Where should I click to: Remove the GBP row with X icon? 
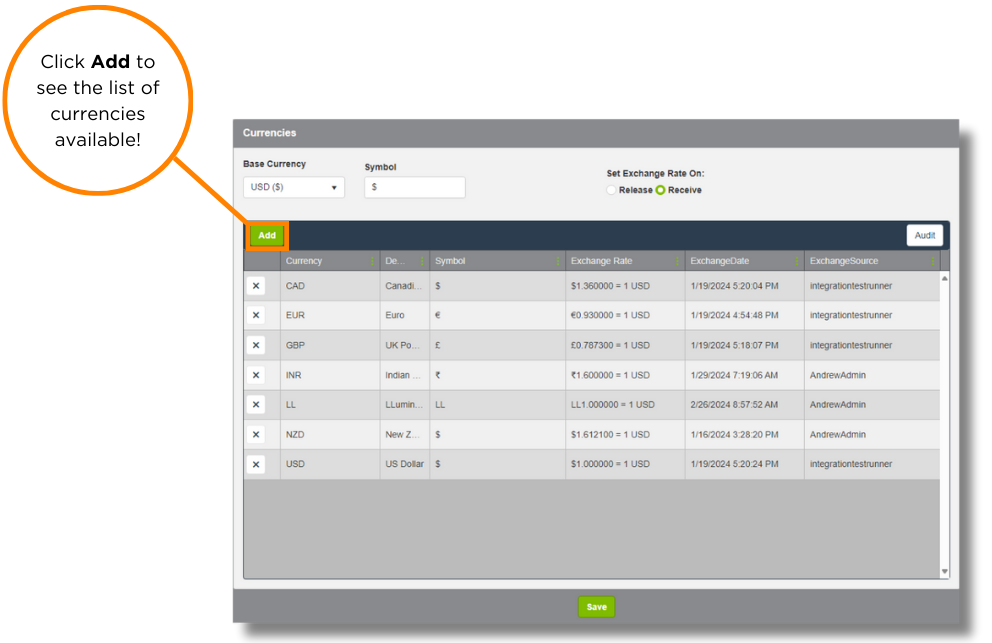[x=256, y=346]
